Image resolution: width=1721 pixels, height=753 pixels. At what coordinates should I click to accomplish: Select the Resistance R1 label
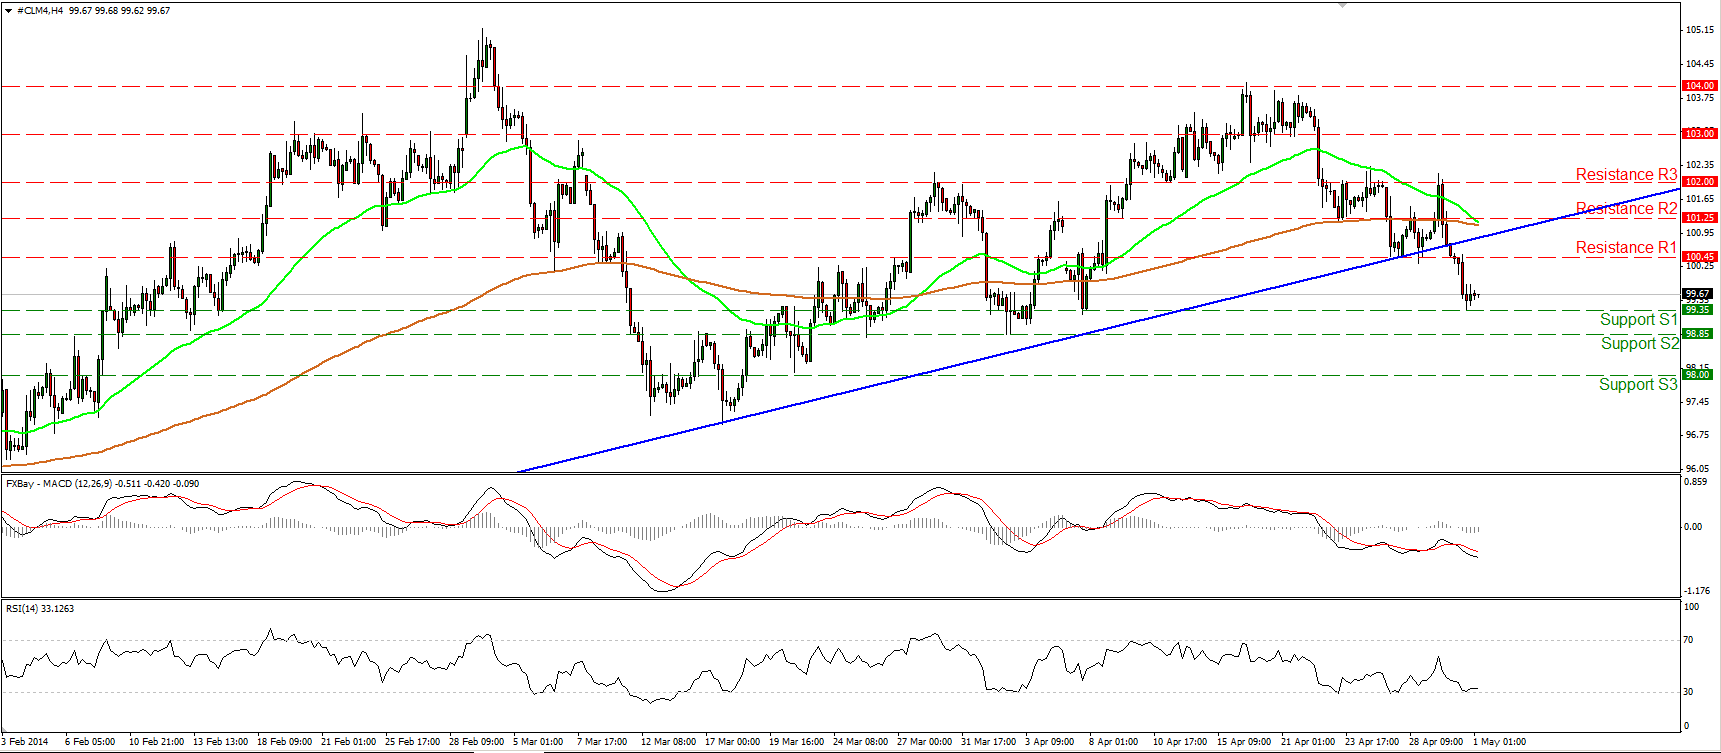1626,247
